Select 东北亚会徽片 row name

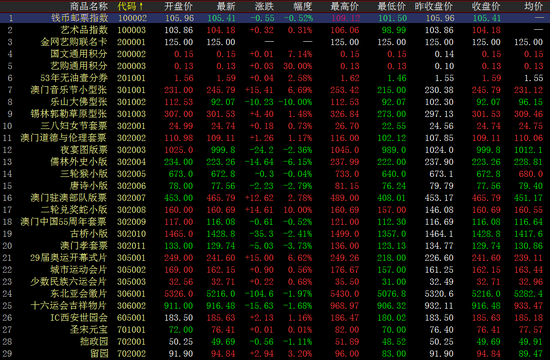tap(79, 294)
